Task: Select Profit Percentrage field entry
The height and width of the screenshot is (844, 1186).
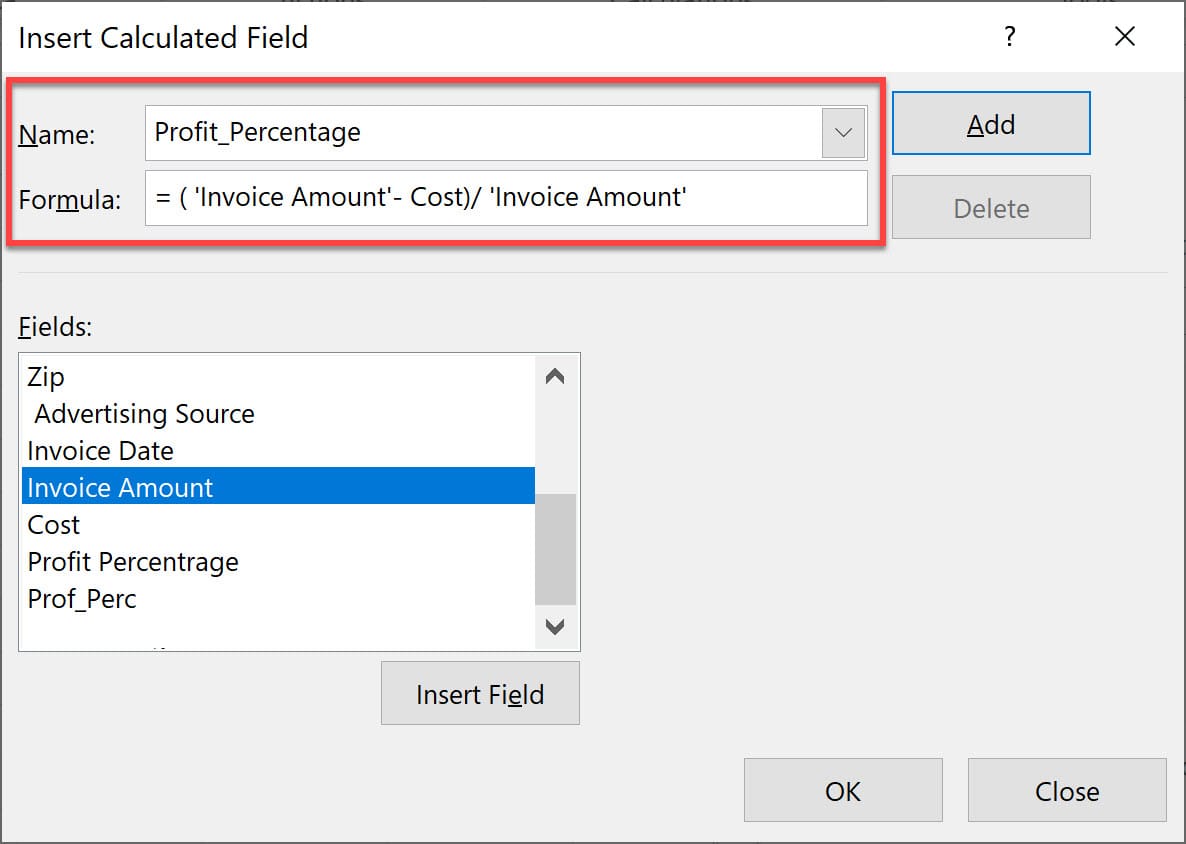Action: point(133,562)
